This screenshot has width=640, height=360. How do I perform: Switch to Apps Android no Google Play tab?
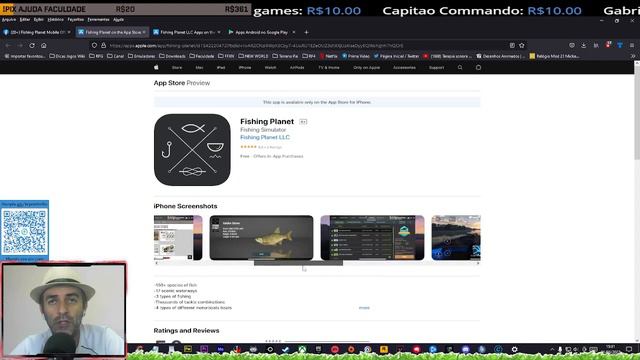point(261,32)
